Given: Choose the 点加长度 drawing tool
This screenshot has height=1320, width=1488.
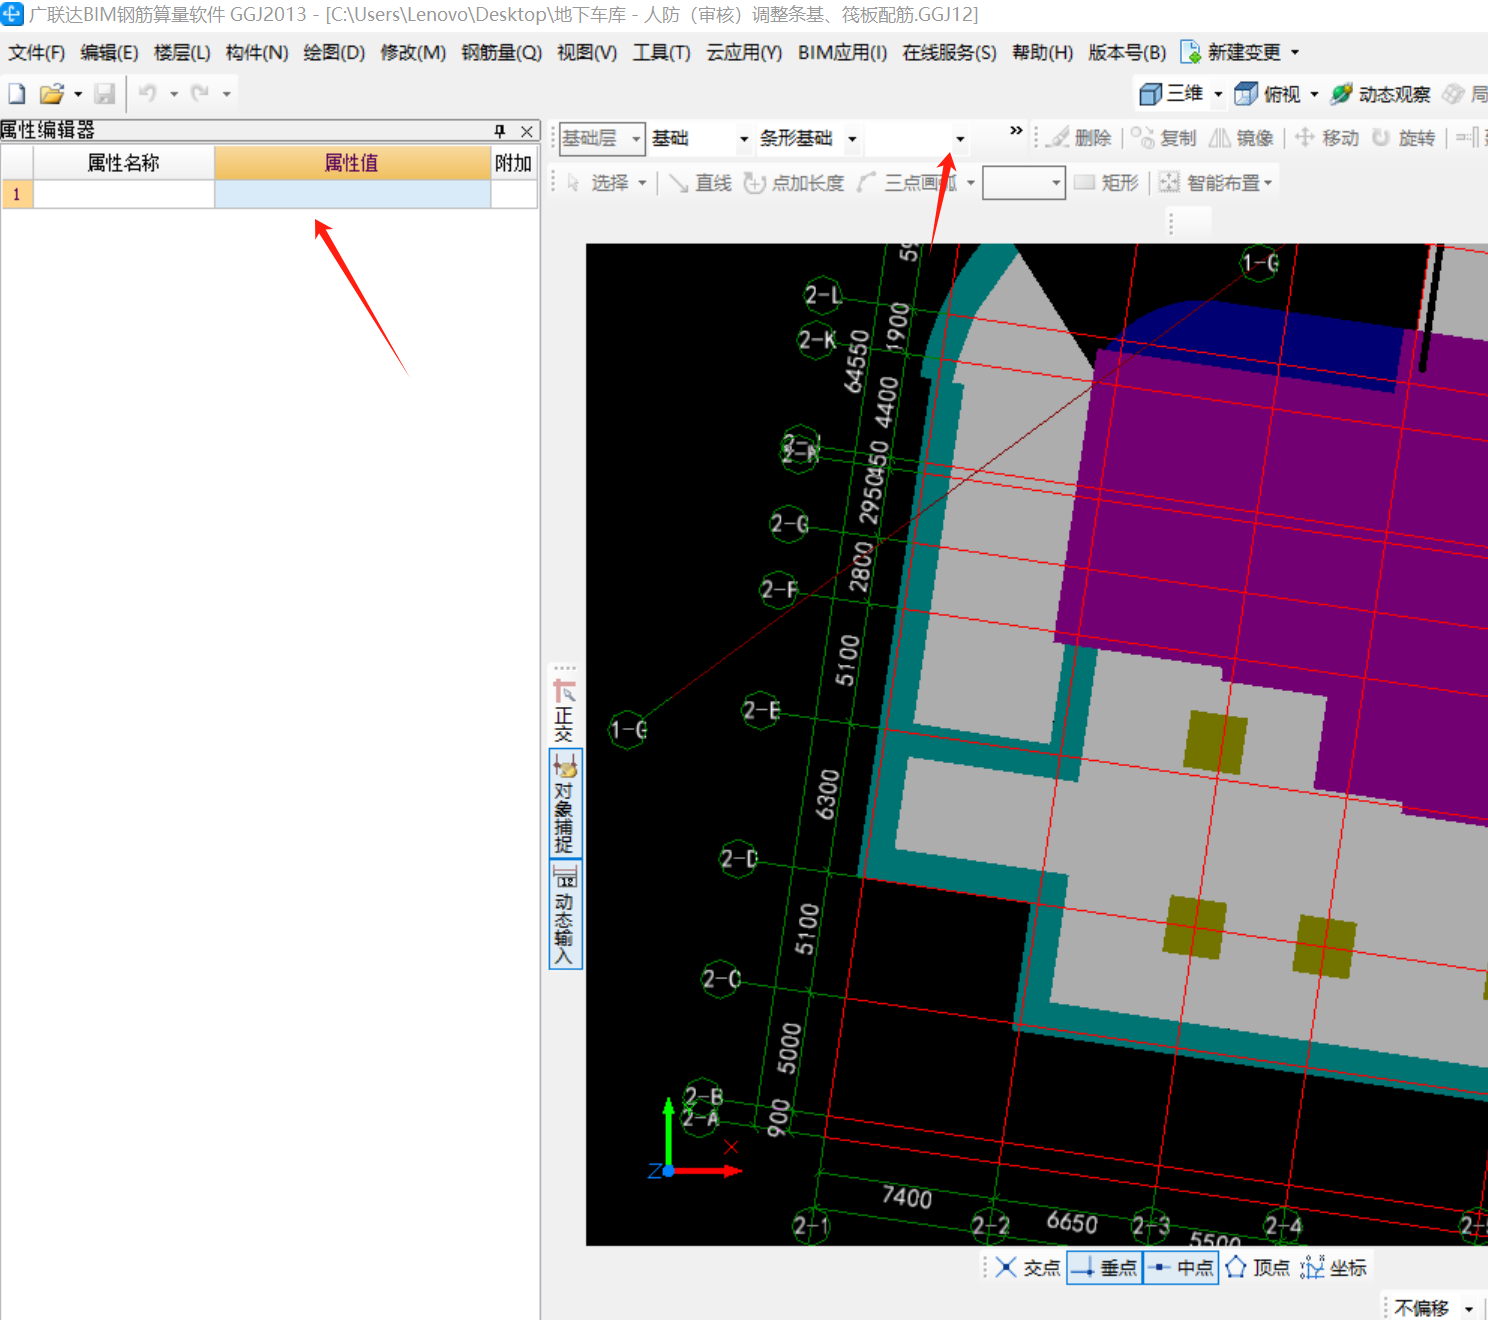Looking at the screenshot, I should click(794, 183).
